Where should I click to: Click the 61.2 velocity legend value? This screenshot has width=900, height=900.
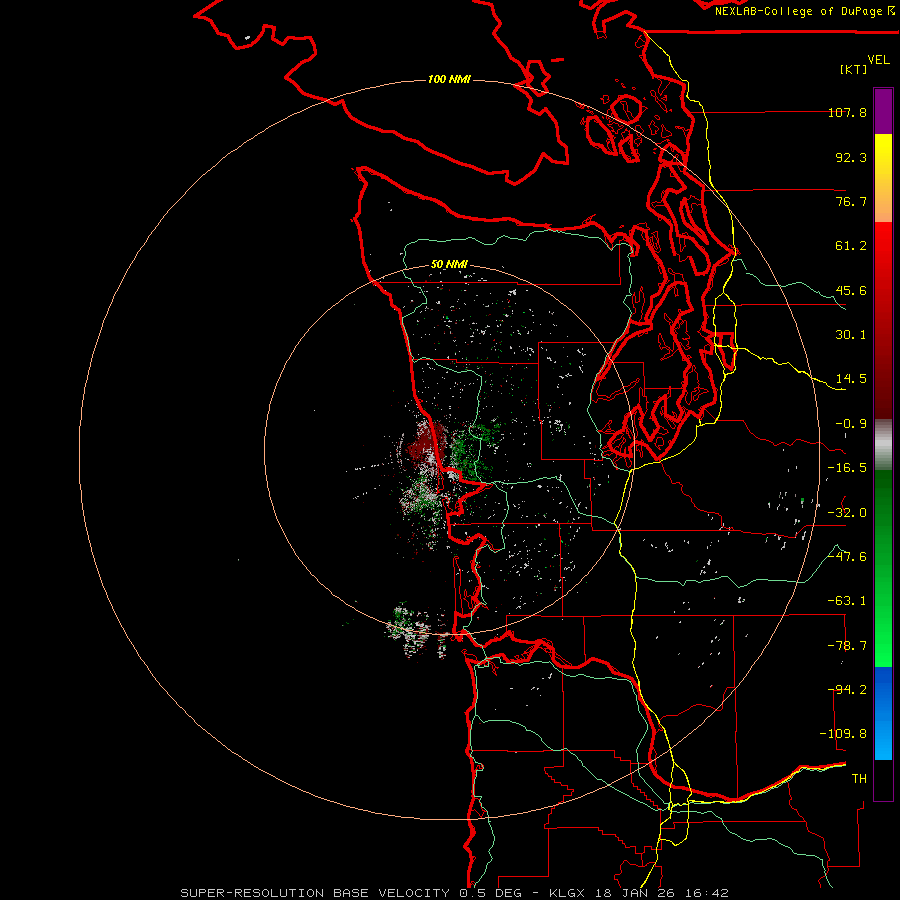click(851, 246)
